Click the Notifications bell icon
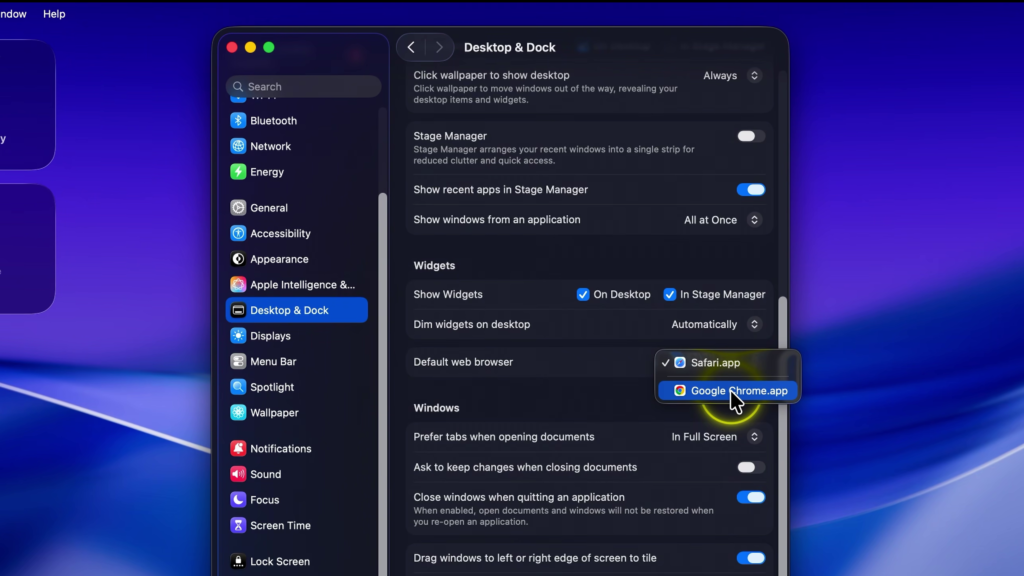The height and width of the screenshot is (576, 1024). pos(238,449)
